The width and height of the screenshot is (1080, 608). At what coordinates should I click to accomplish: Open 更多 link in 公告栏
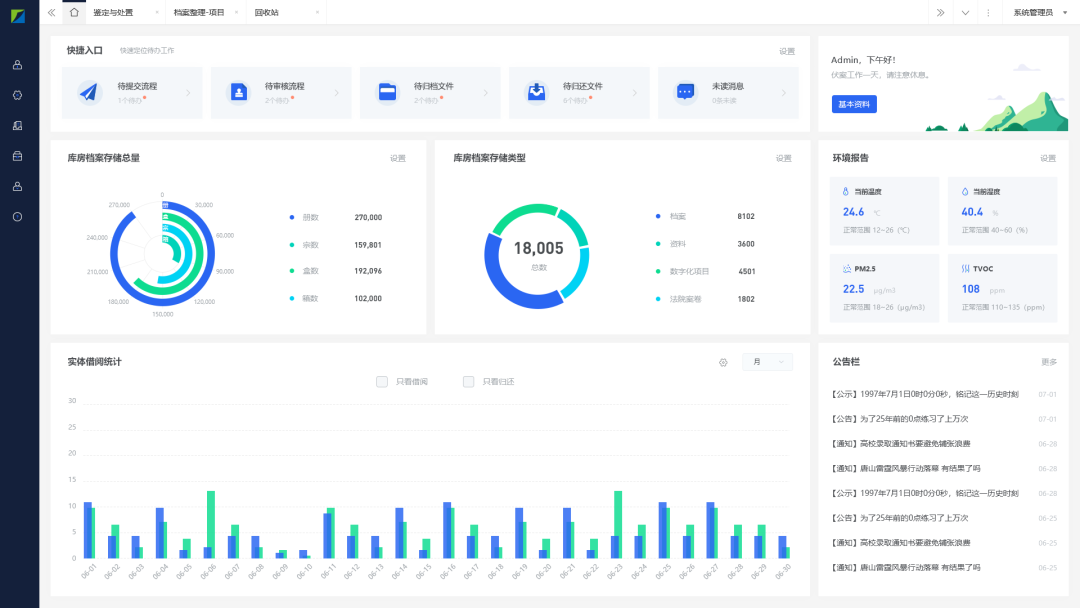[x=1048, y=362]
